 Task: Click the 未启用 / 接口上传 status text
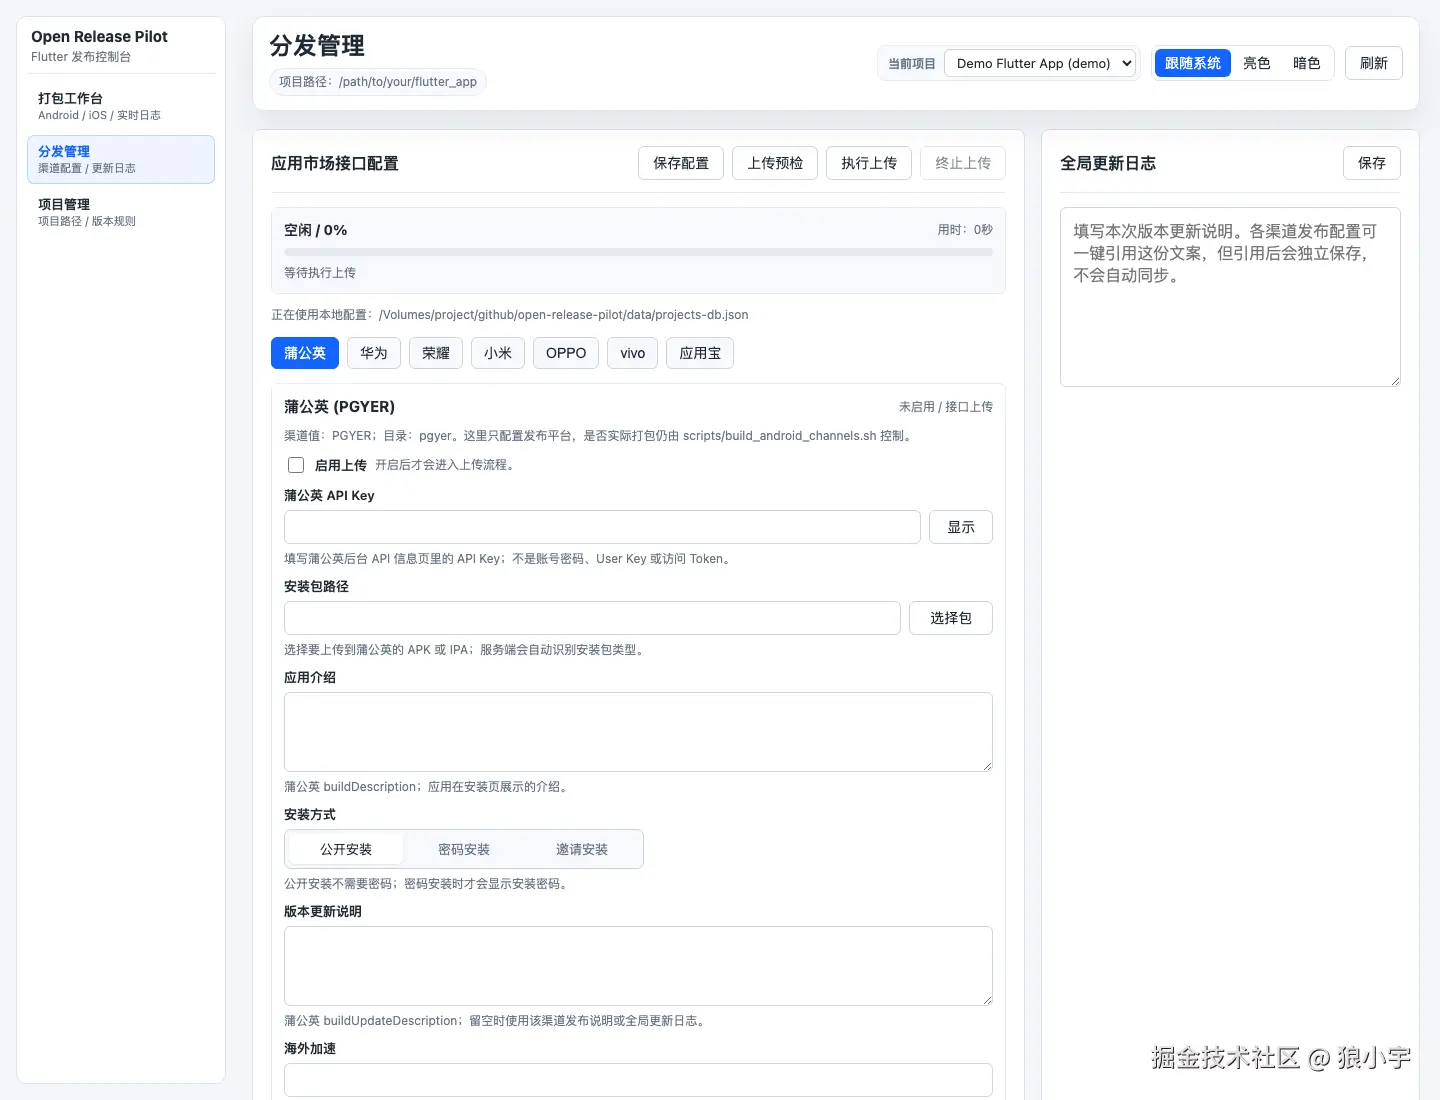point(946,407)
